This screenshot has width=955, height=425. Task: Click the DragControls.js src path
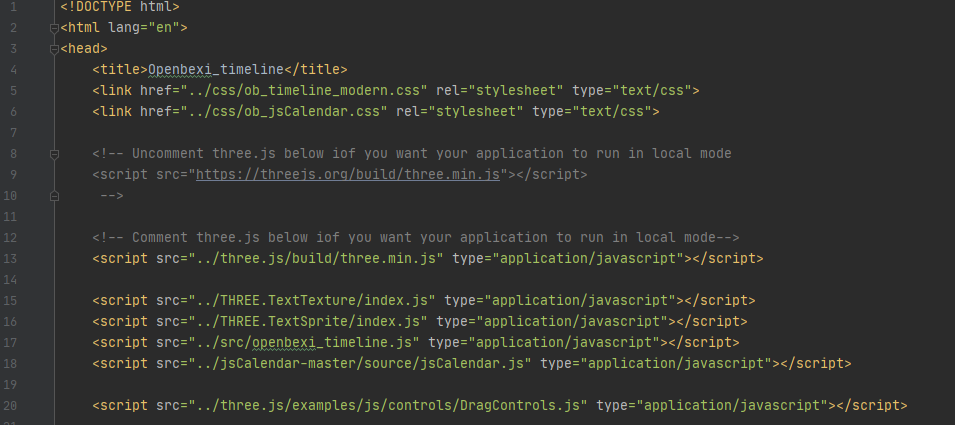(388, 406)
